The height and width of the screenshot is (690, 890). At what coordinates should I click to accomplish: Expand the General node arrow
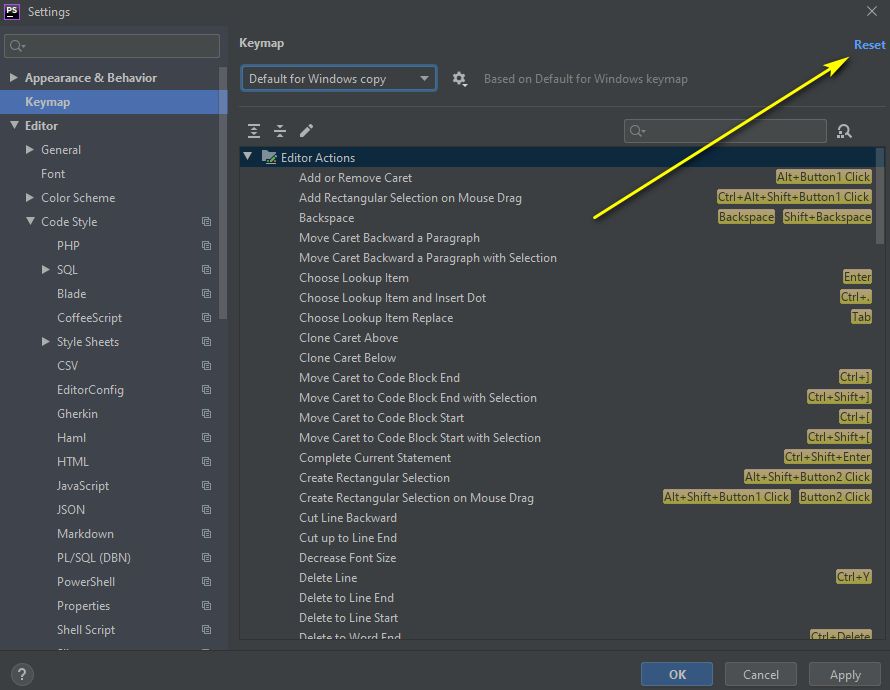coord(30,149)
